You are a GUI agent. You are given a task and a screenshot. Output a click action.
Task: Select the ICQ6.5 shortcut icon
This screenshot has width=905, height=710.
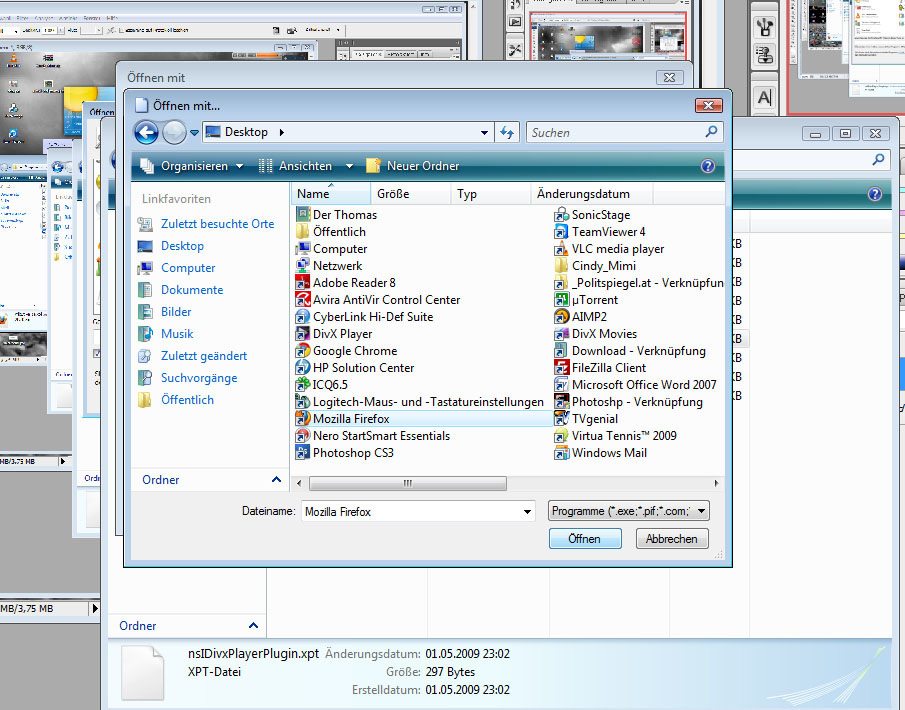[x=302, y=384]
